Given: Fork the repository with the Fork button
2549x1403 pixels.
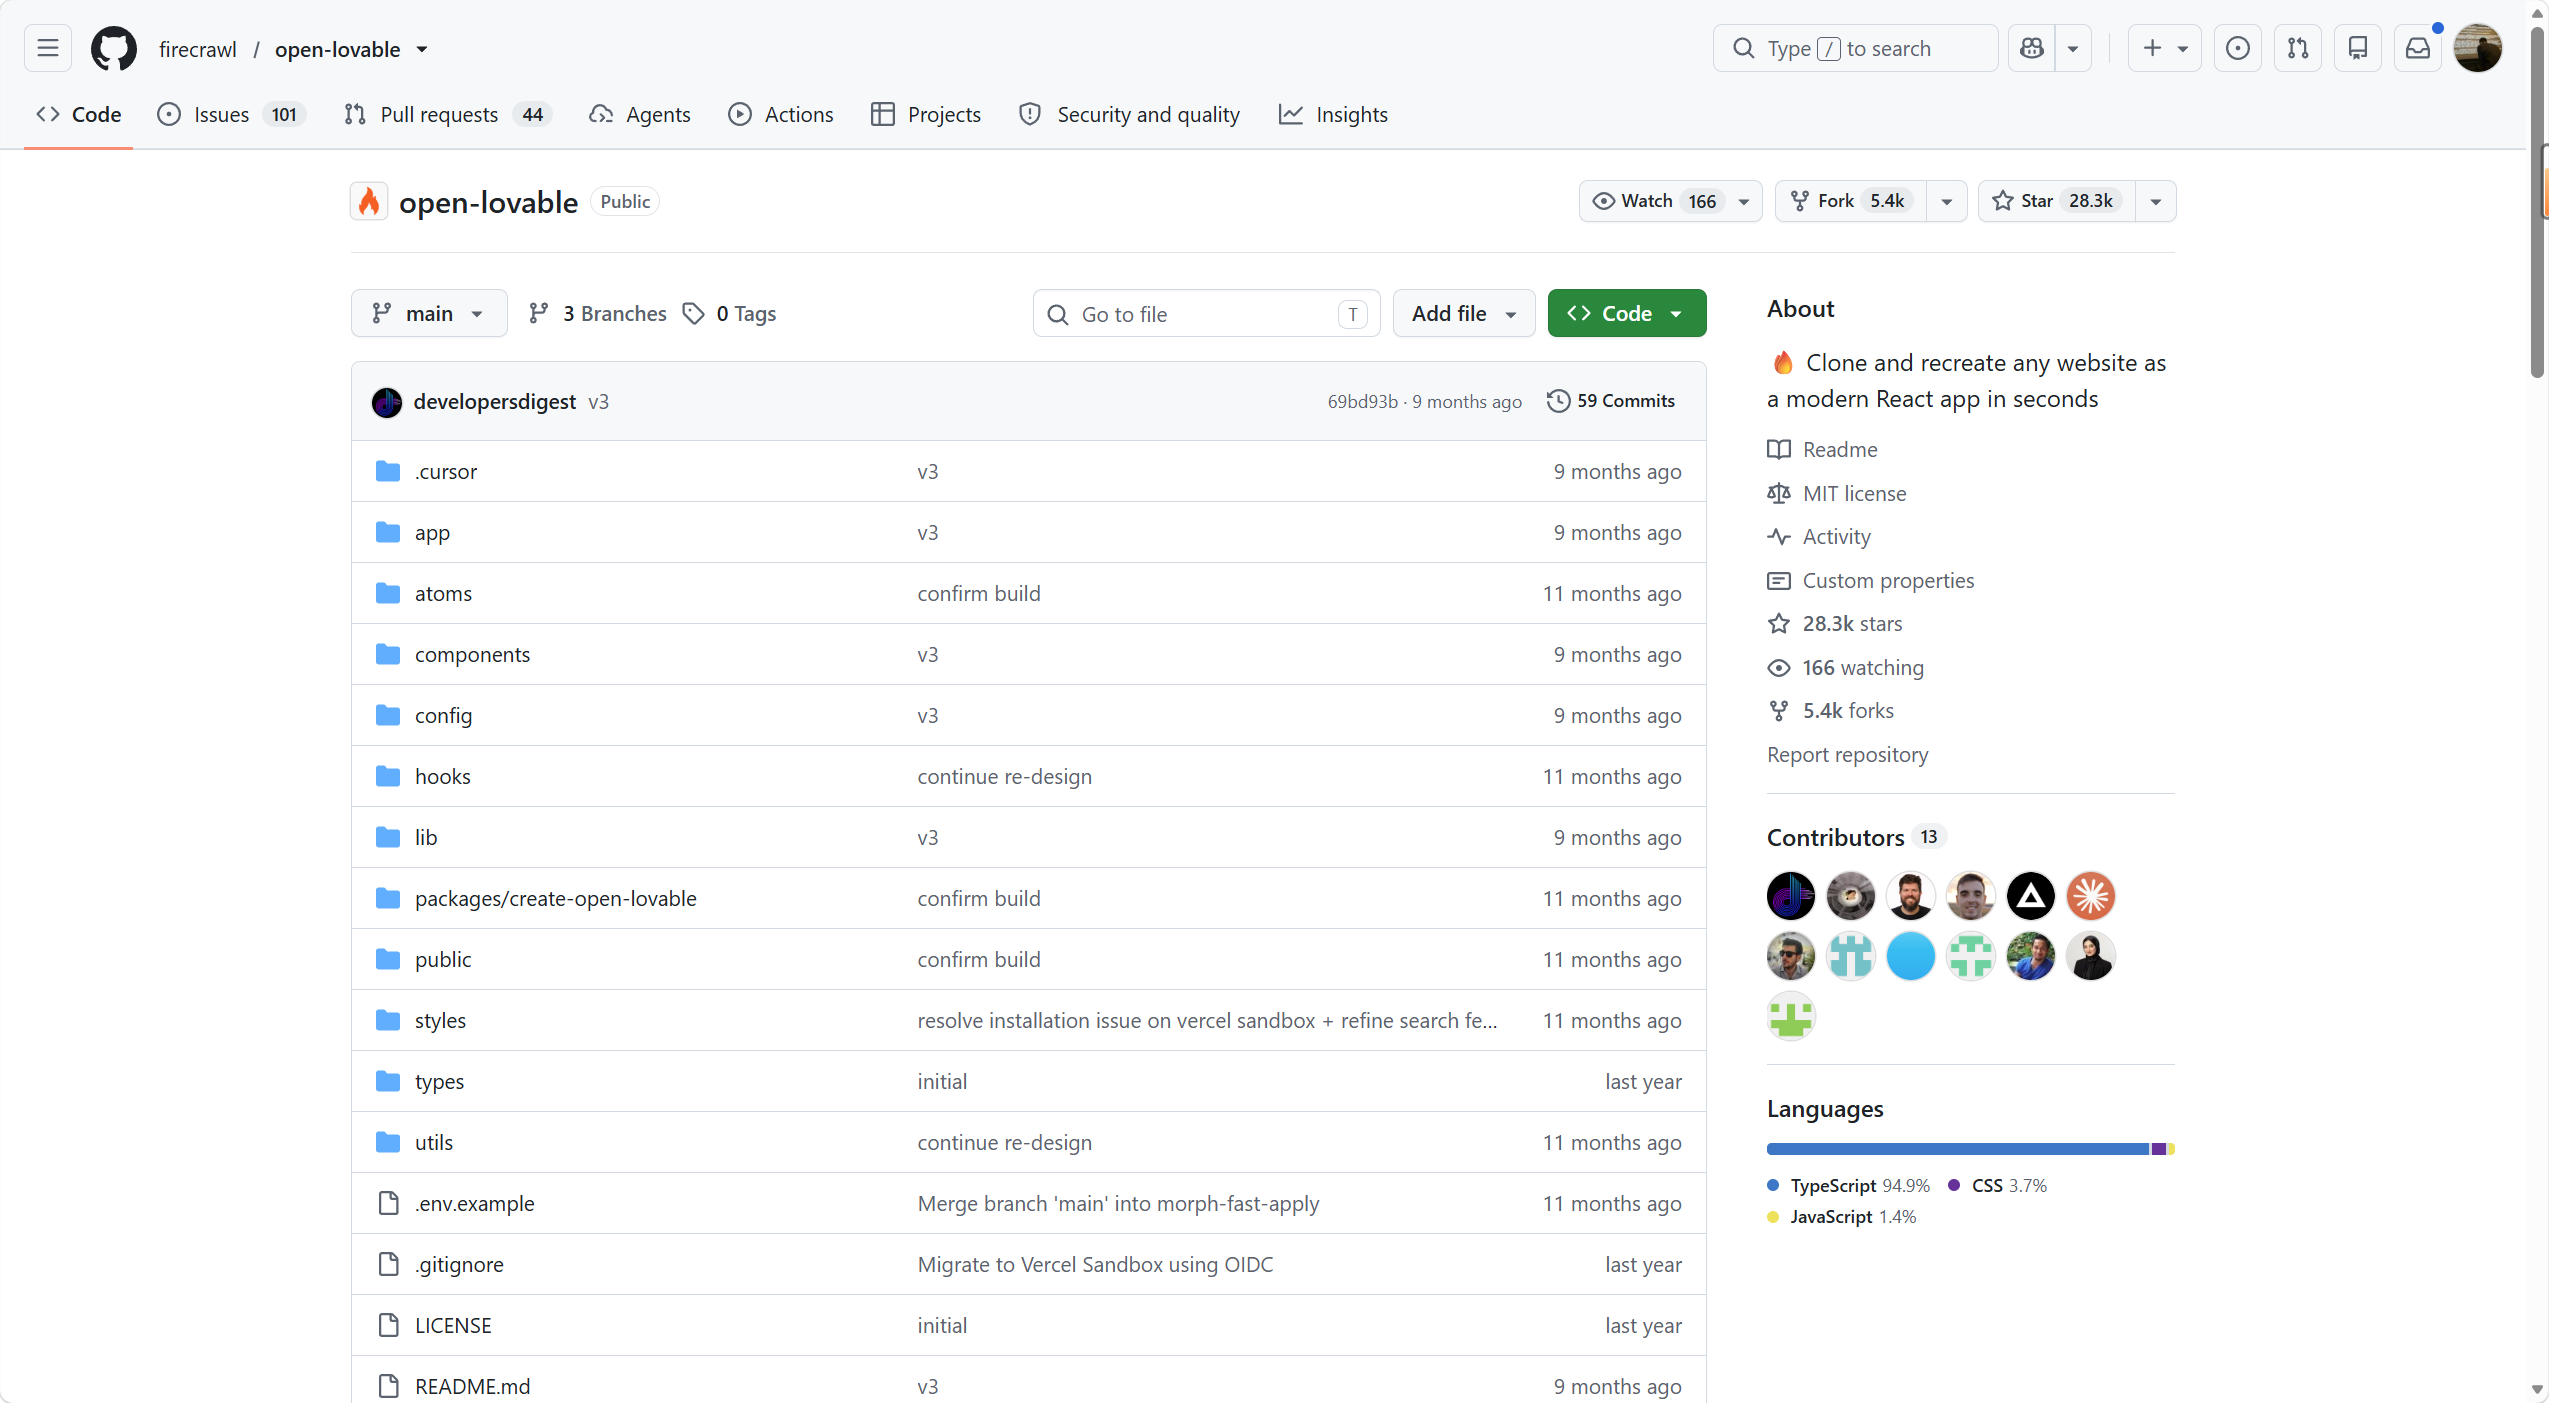Looking at the screenshot, I should point(1851,201).
